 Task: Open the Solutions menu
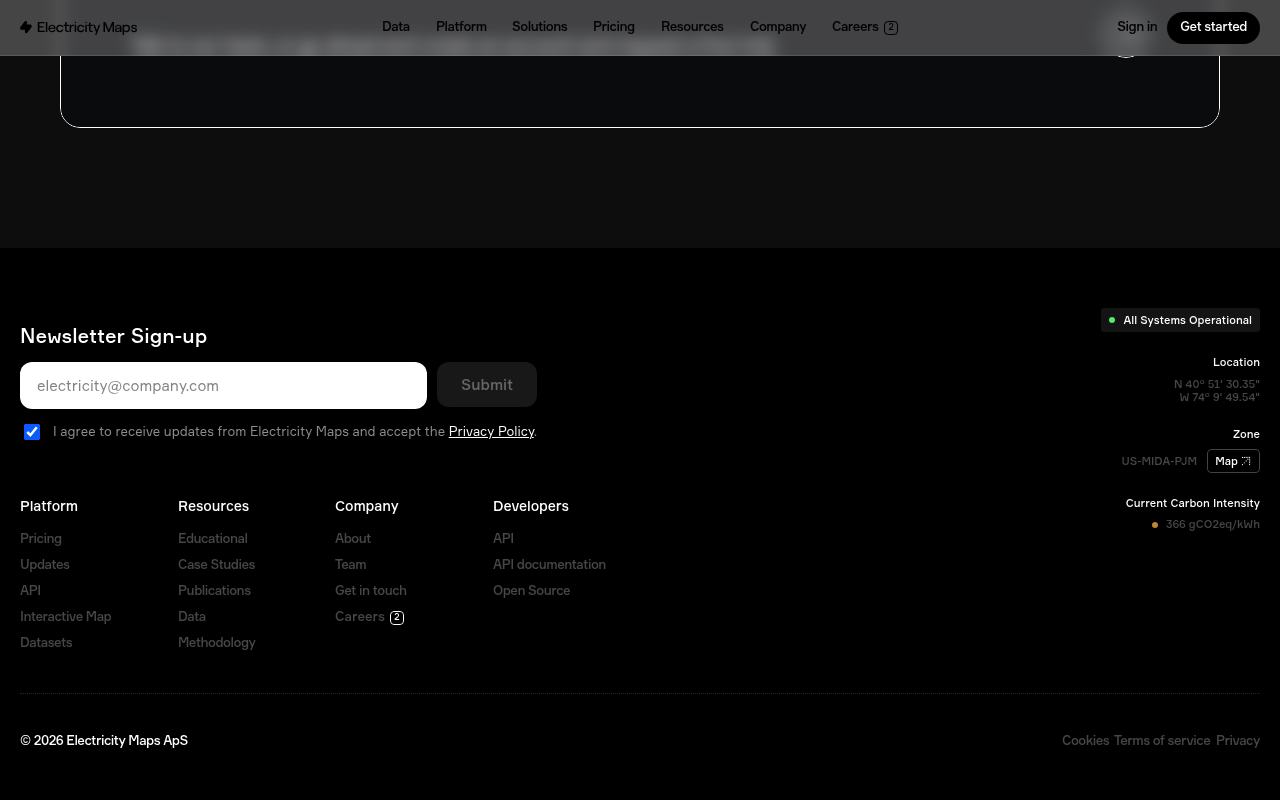point(539,27)
